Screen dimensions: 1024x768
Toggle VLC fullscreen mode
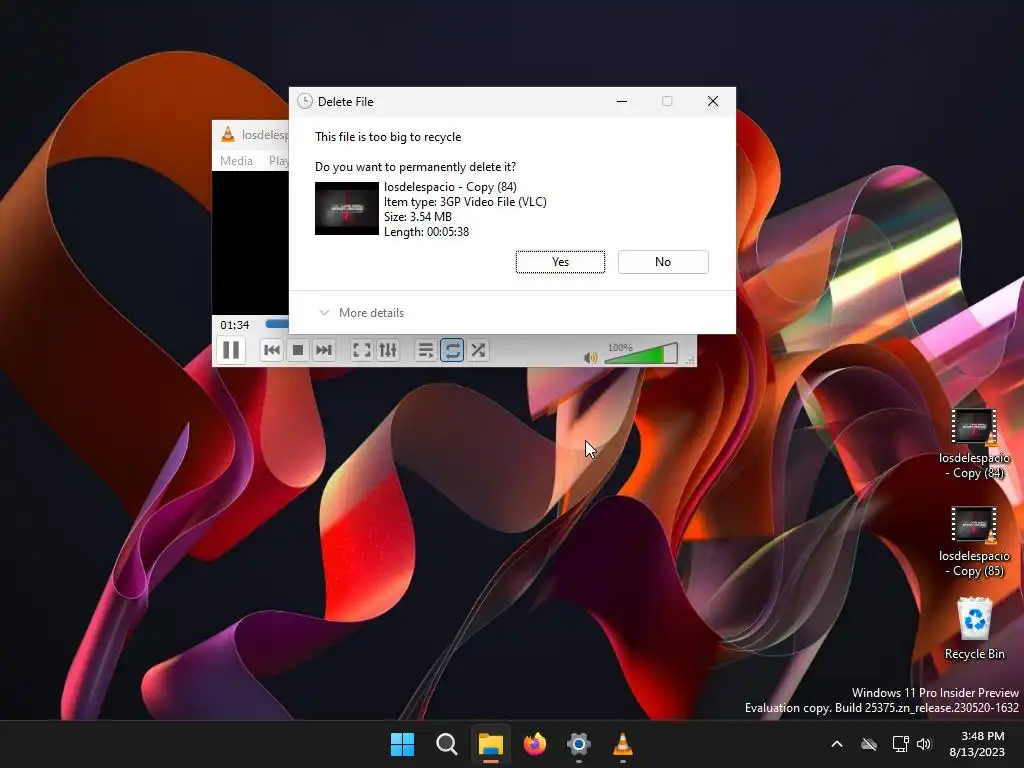362,351
